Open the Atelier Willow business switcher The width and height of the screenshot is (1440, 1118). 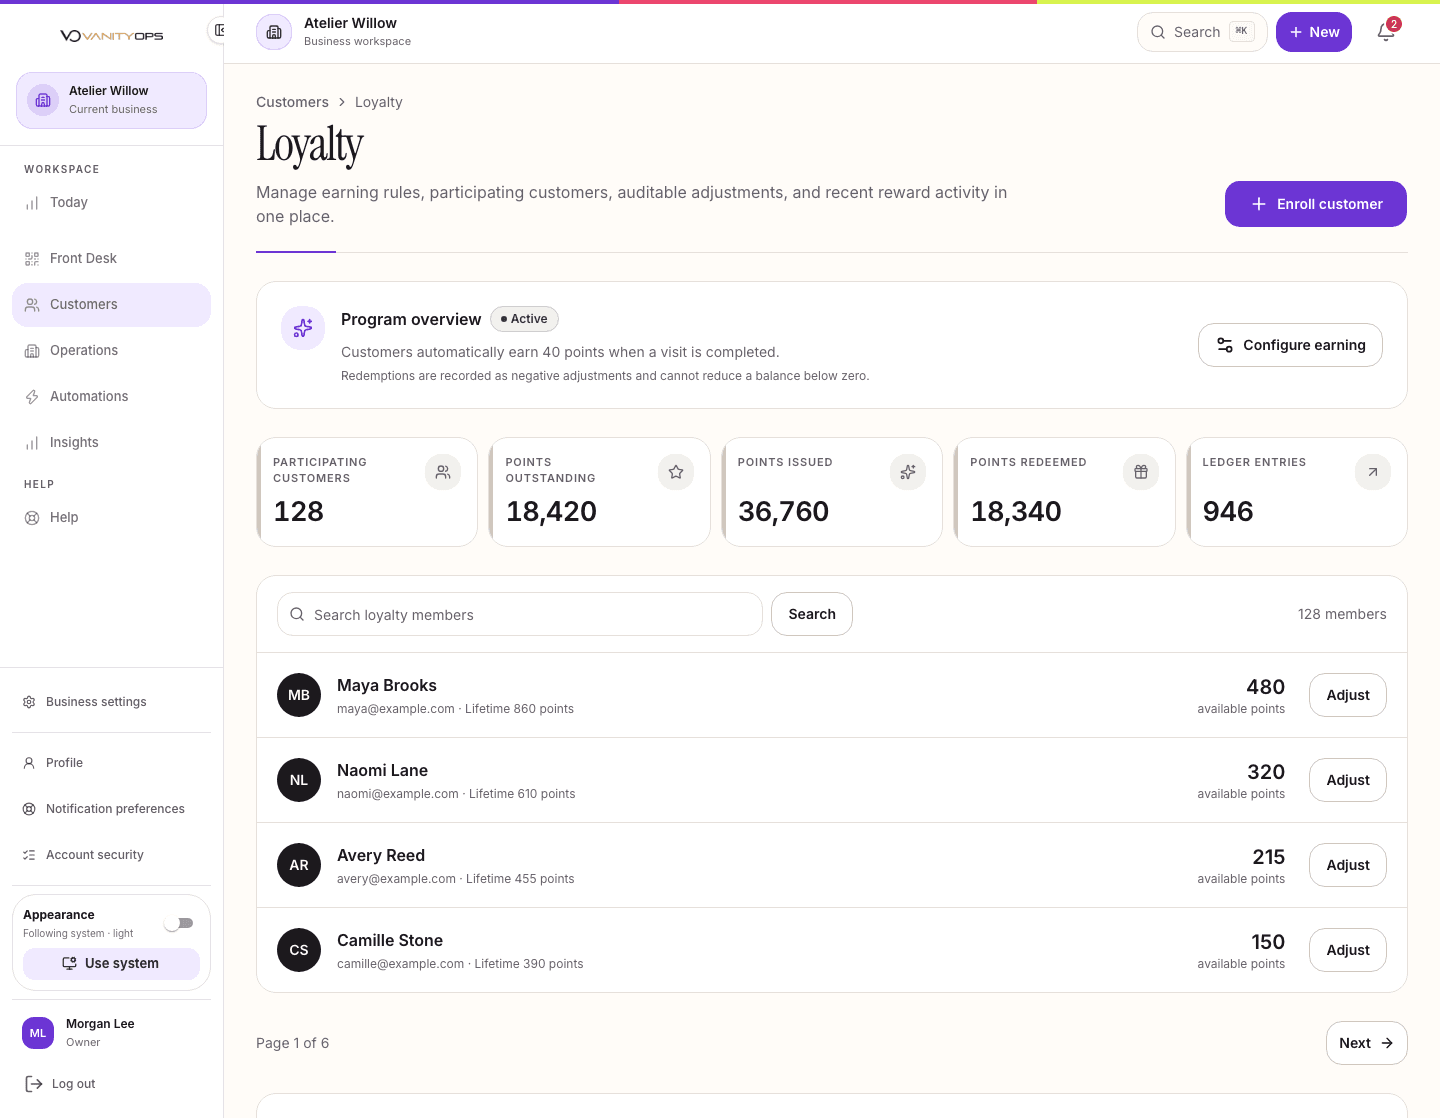[x=111, y=100]
